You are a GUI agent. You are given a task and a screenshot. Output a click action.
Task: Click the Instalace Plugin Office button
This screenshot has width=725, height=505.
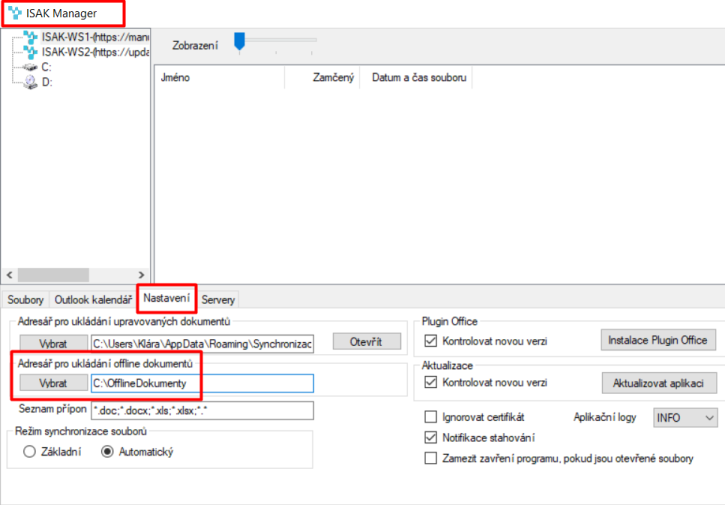click(658, 340)
